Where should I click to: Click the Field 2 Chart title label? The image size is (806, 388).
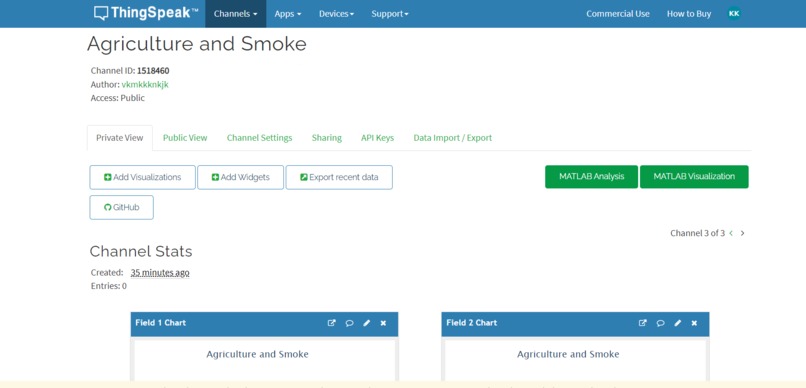[471, 323]
